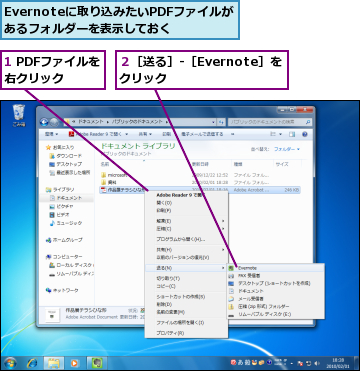Toggle the preview pane icon in toolbar

click(292, 134)
